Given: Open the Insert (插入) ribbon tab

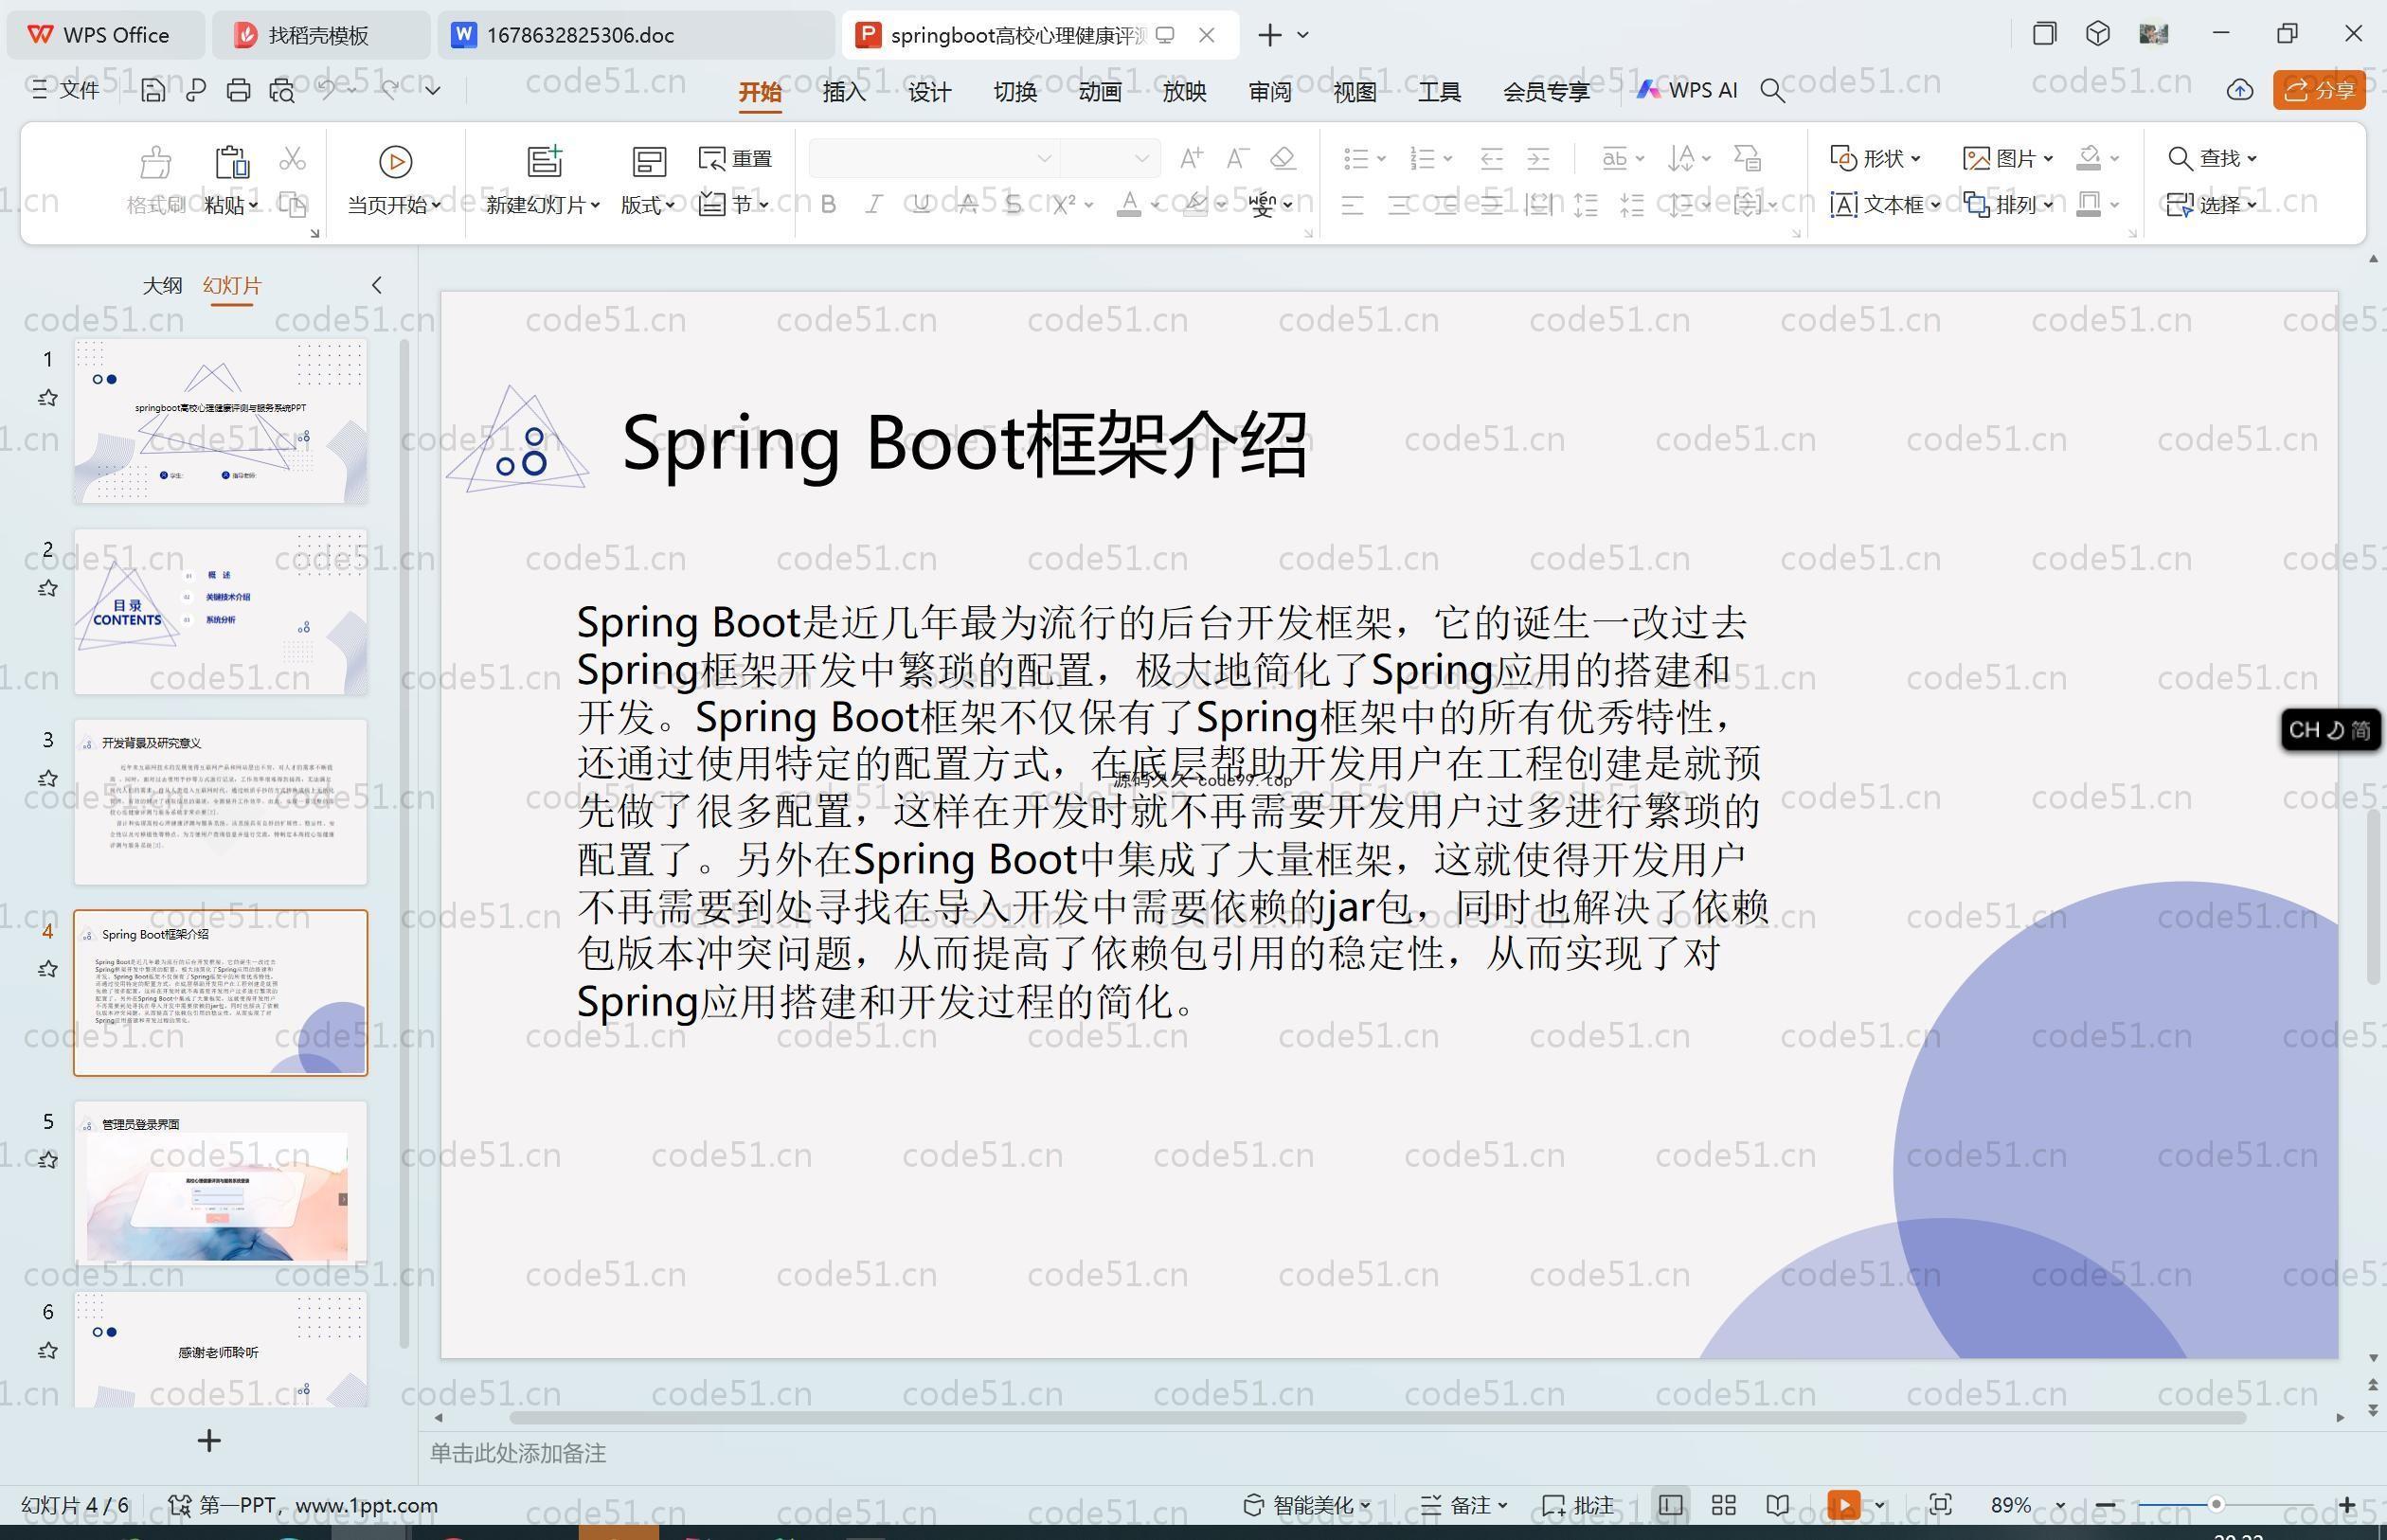Looking at the screenshot, I should pos(844,91).
